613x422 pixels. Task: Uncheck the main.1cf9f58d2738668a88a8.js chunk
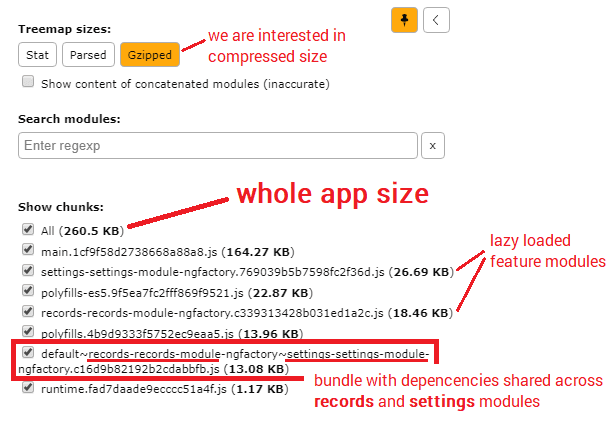click(x=28, y=249)
